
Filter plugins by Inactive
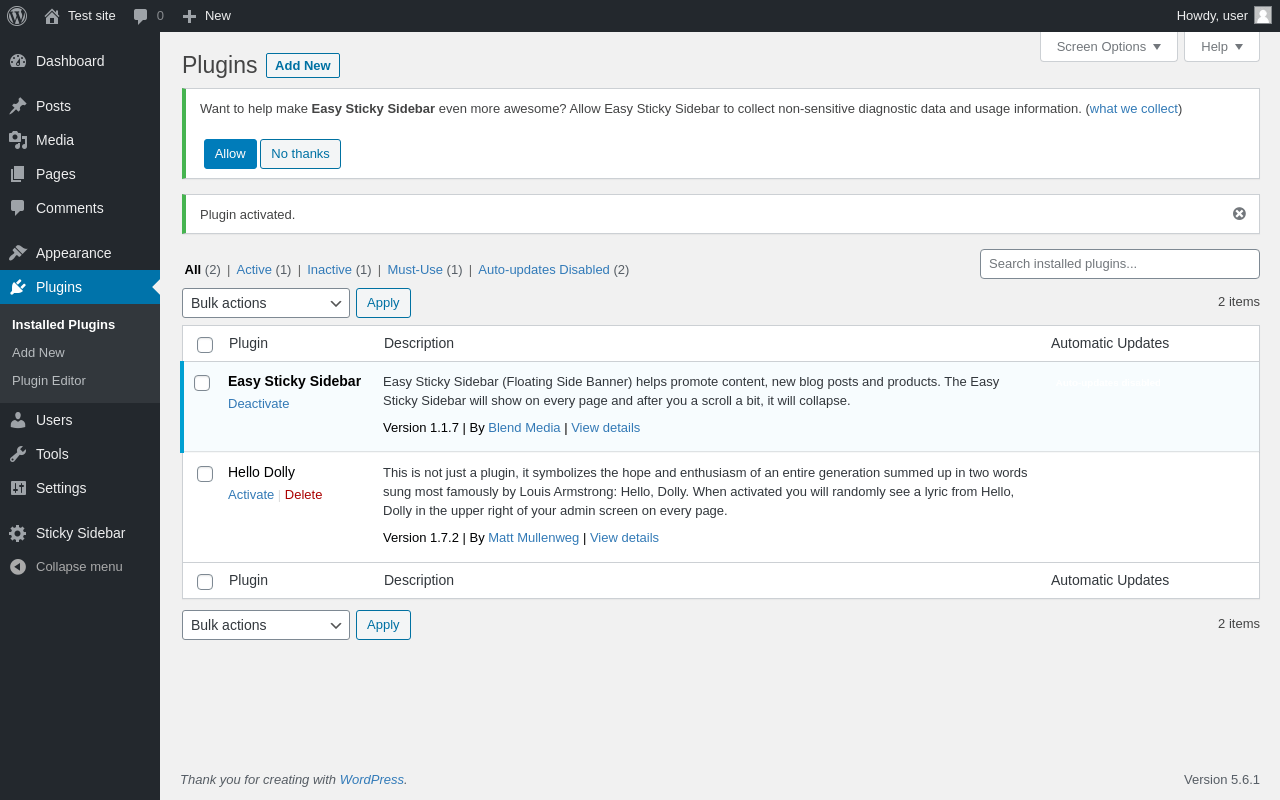(329, 269)
